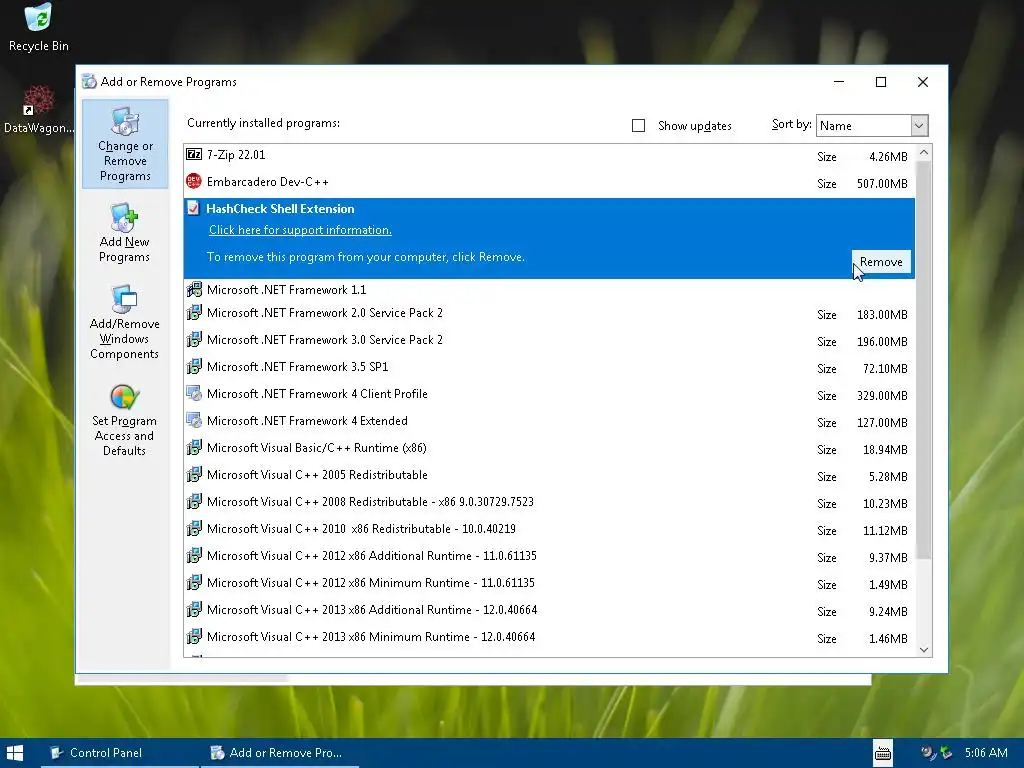Viewport: 1024px width, 768px height.
Task: Open Set Program Access and Defaults icon
Action: (124, 420)
